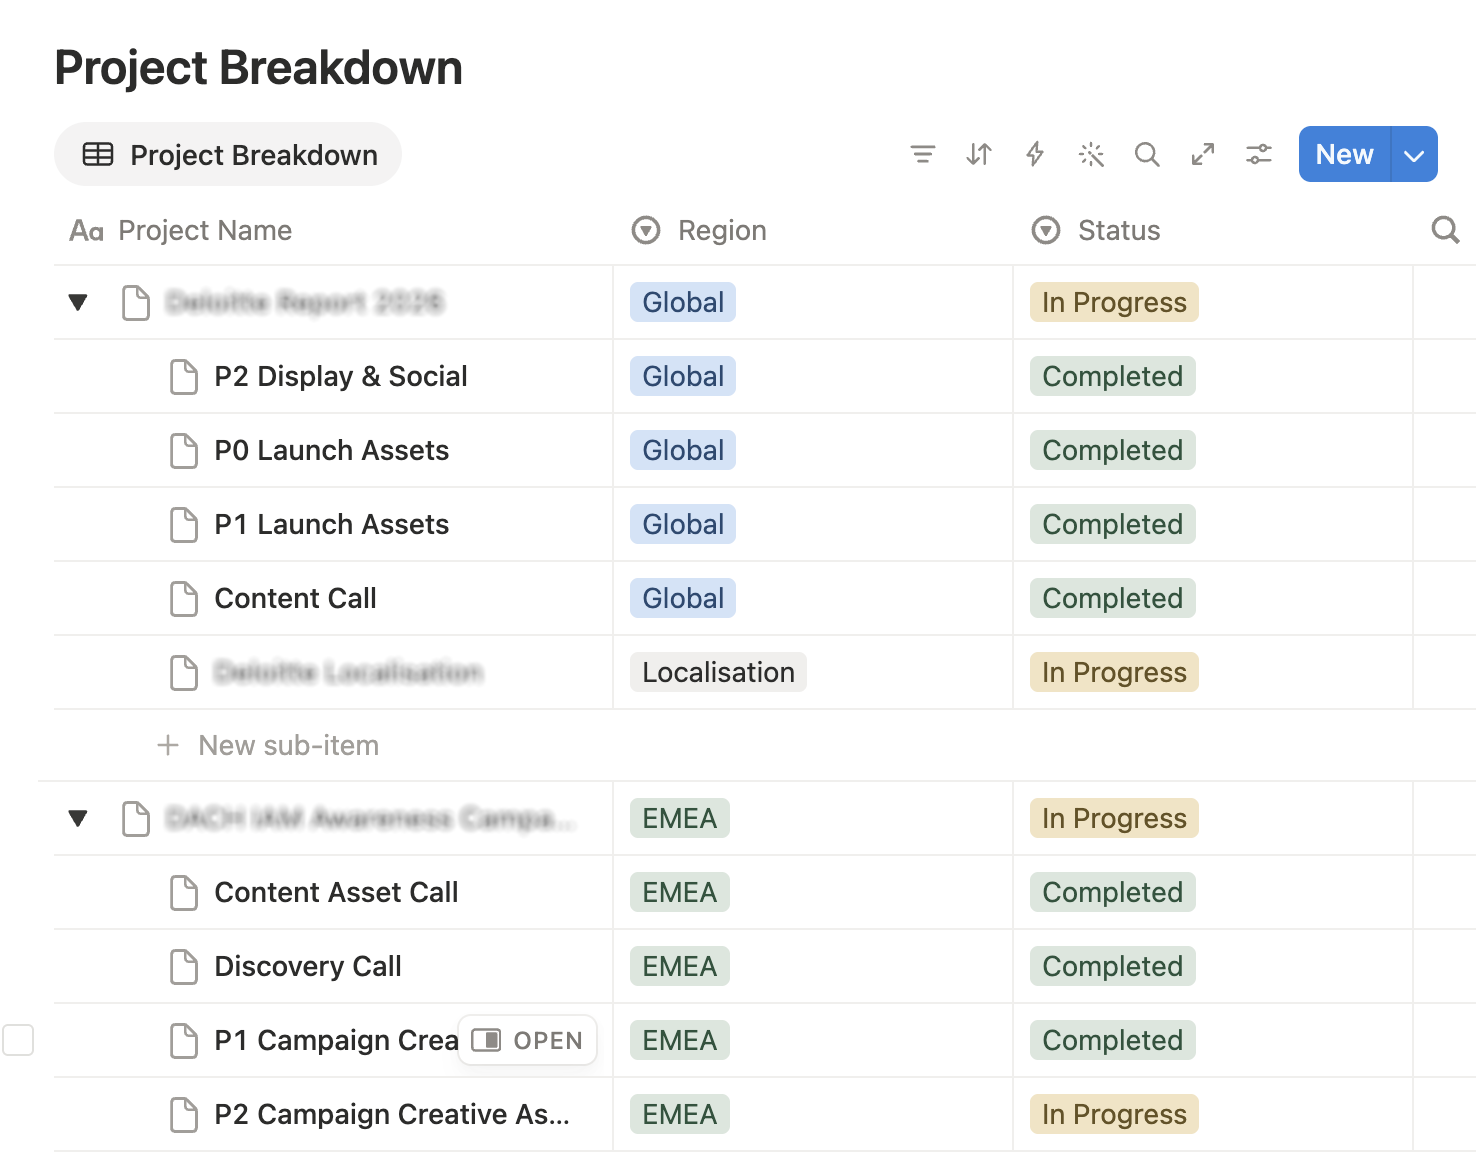Collapse the first Global parent project row

78,302
